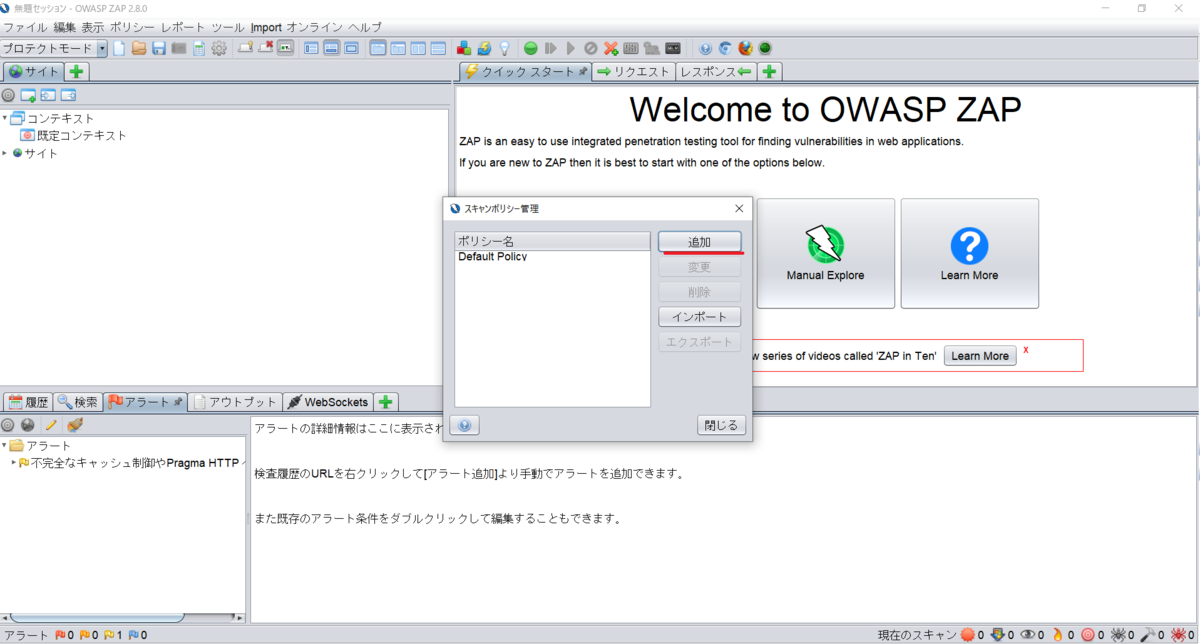Switch to the リクエスト tab
Screen dimensions: 1200x644
[633, 71]
